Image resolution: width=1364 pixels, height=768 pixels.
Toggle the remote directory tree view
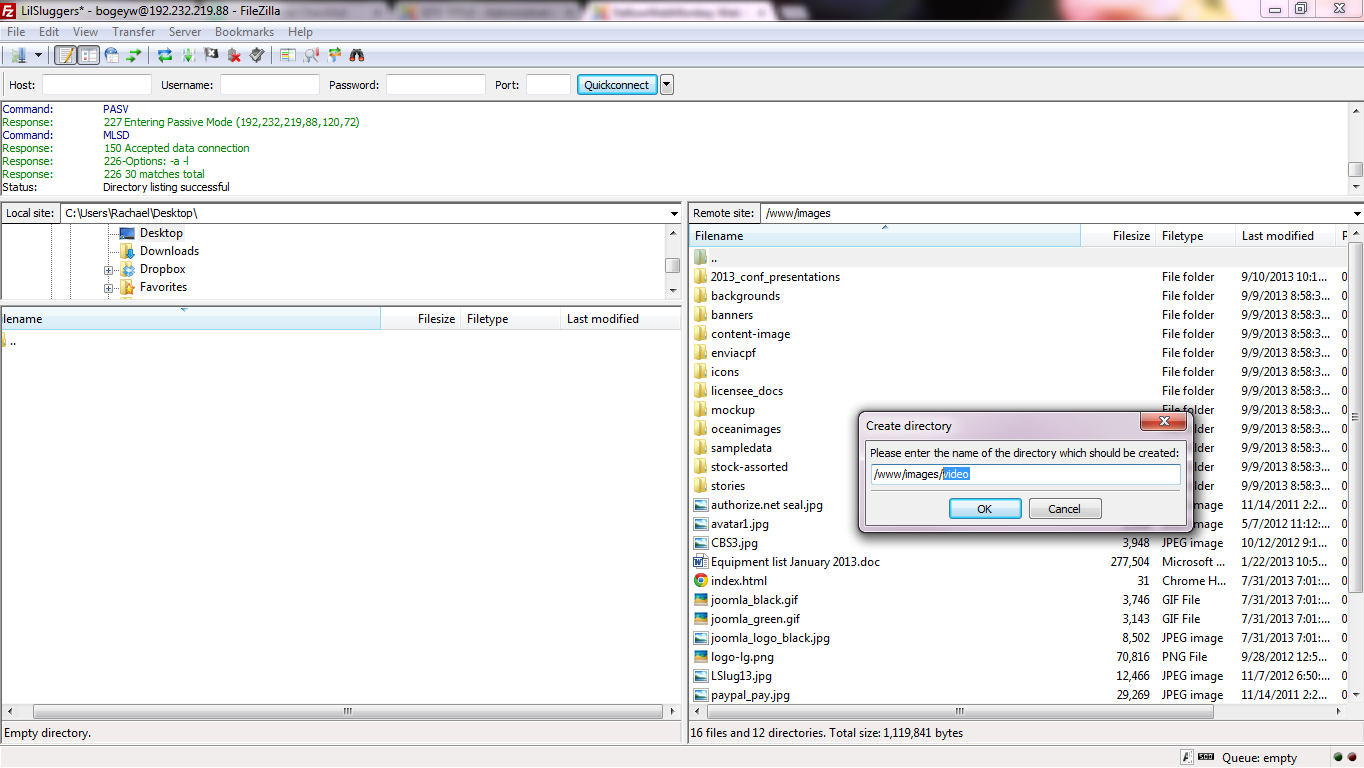coord(112,55)
